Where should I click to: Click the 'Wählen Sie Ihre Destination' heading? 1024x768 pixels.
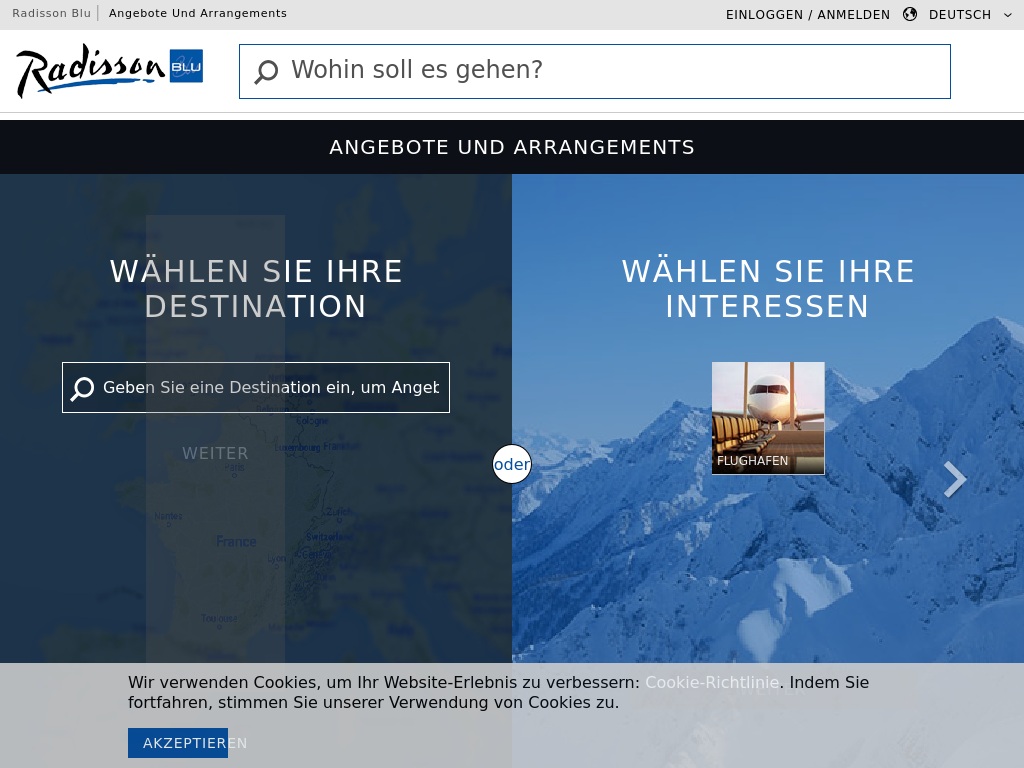[256, 289]
